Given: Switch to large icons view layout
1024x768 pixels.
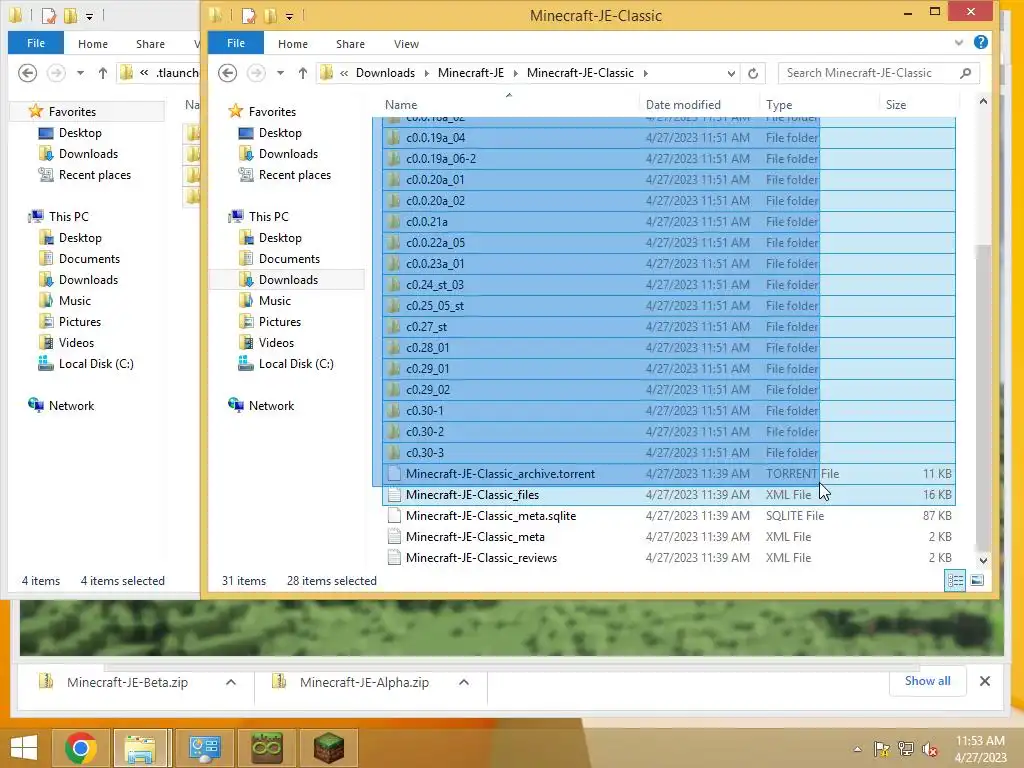Looking at the screenshot, I should coord(977,580).
